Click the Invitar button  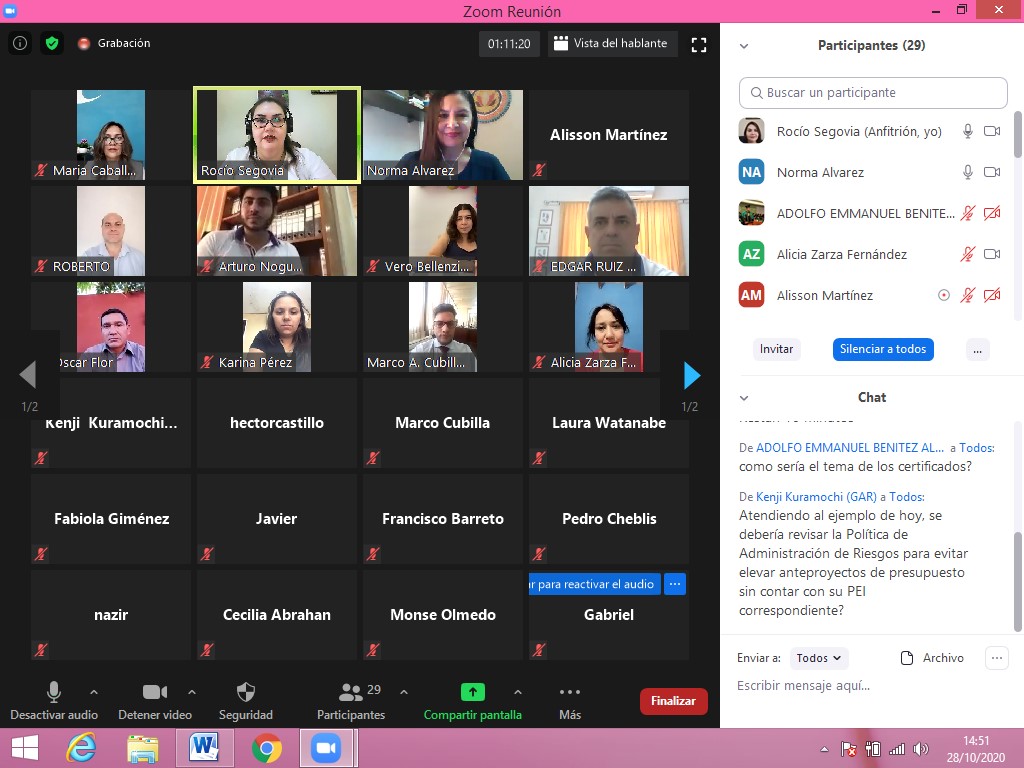coord(776,349)
